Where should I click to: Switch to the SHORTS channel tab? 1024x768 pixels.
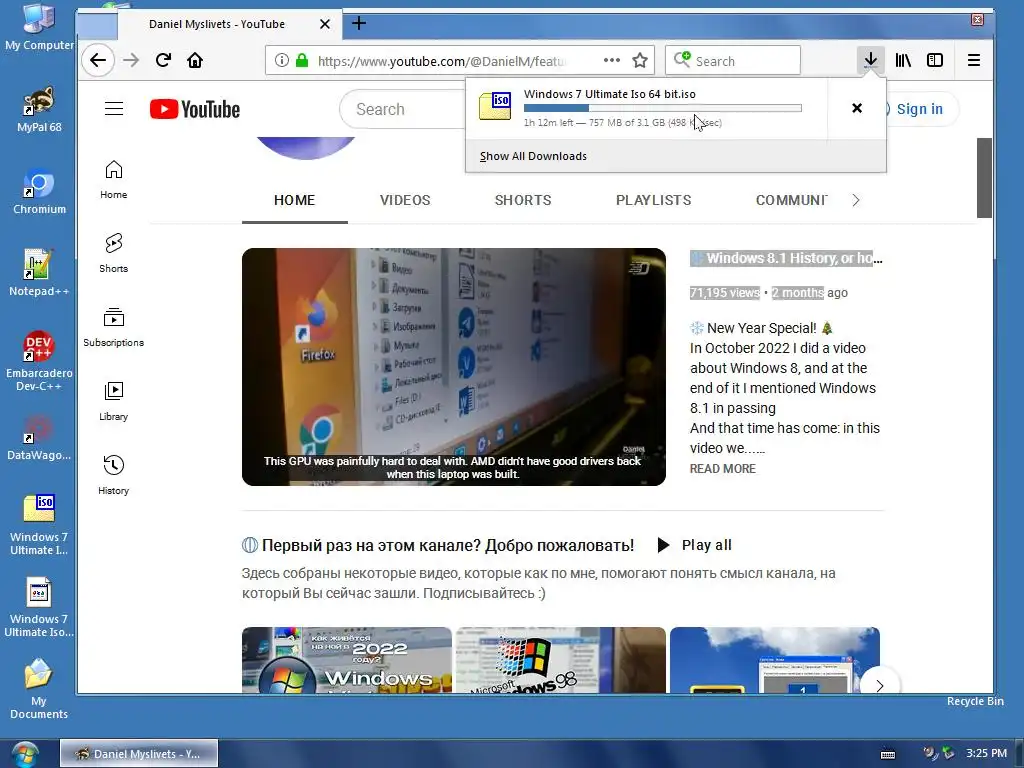tap(523, 200)
